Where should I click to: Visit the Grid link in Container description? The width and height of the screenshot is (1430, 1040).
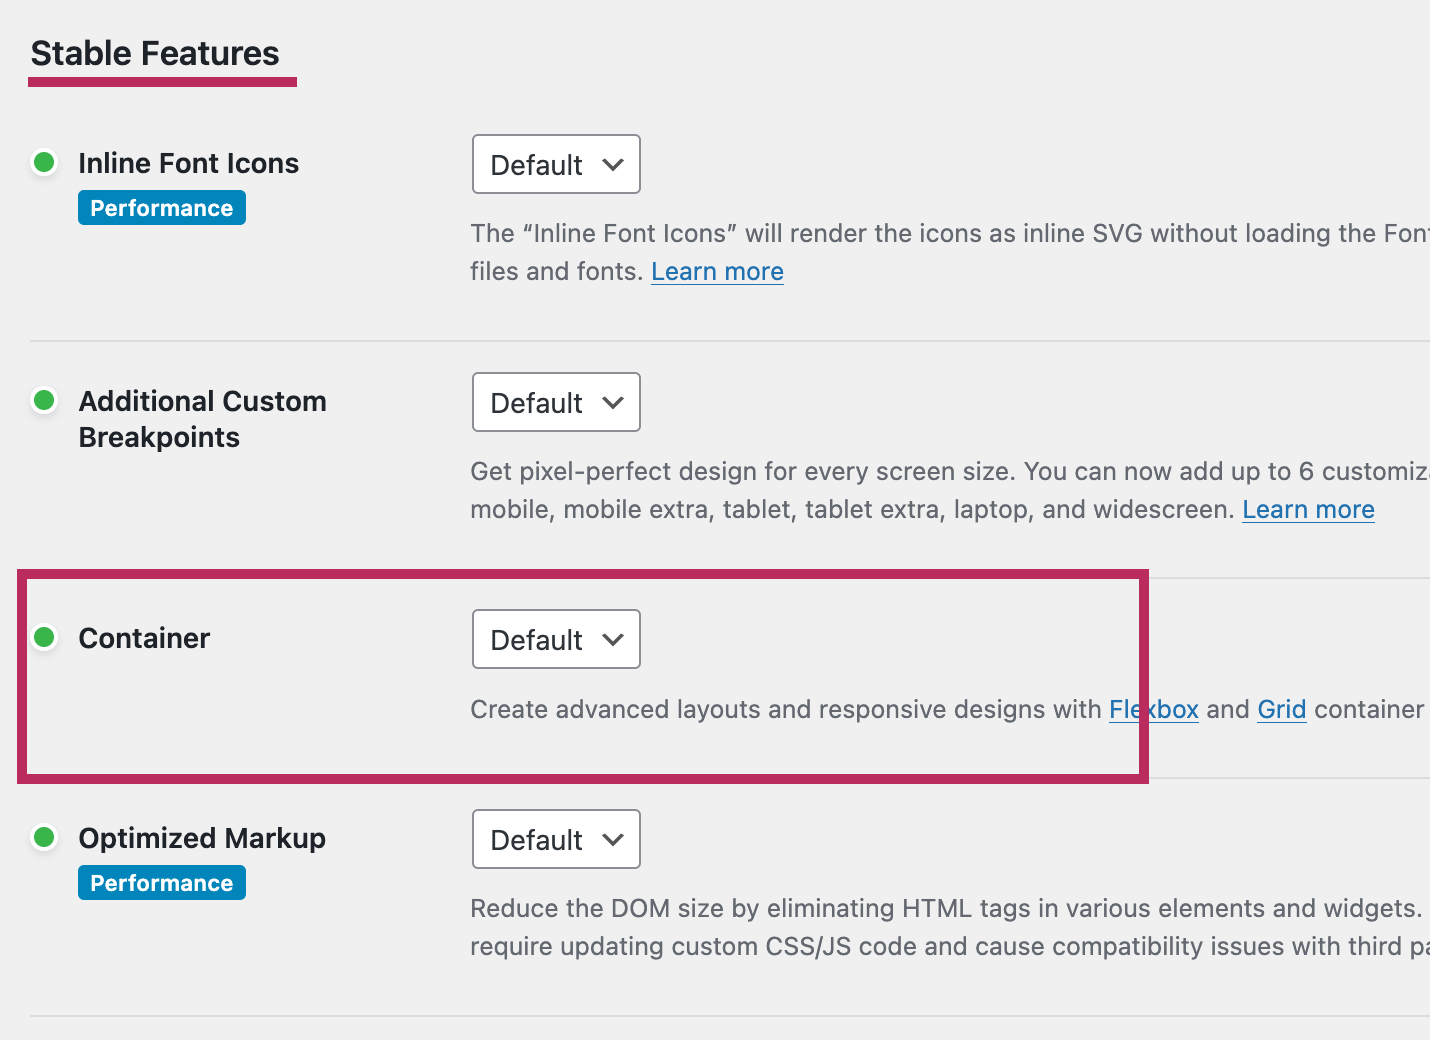pos(1282,710)
